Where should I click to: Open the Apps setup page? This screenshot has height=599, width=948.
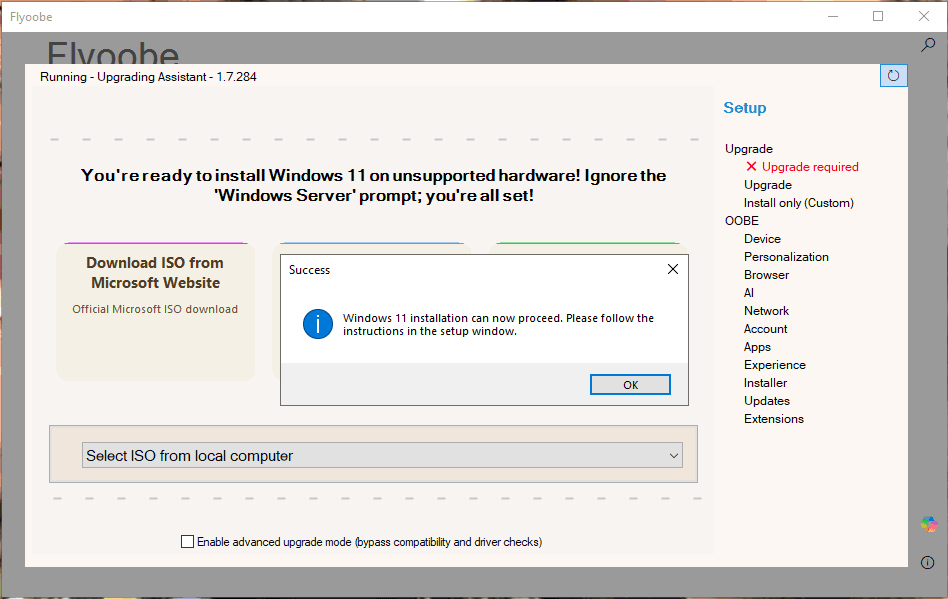tap(757, 347)
